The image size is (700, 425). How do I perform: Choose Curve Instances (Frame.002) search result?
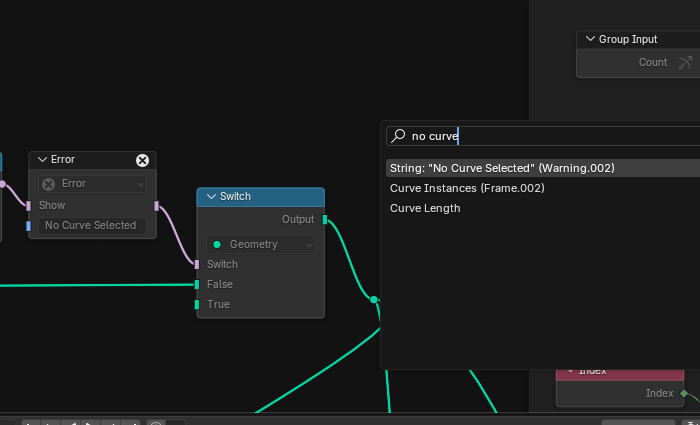click(543, 188)
